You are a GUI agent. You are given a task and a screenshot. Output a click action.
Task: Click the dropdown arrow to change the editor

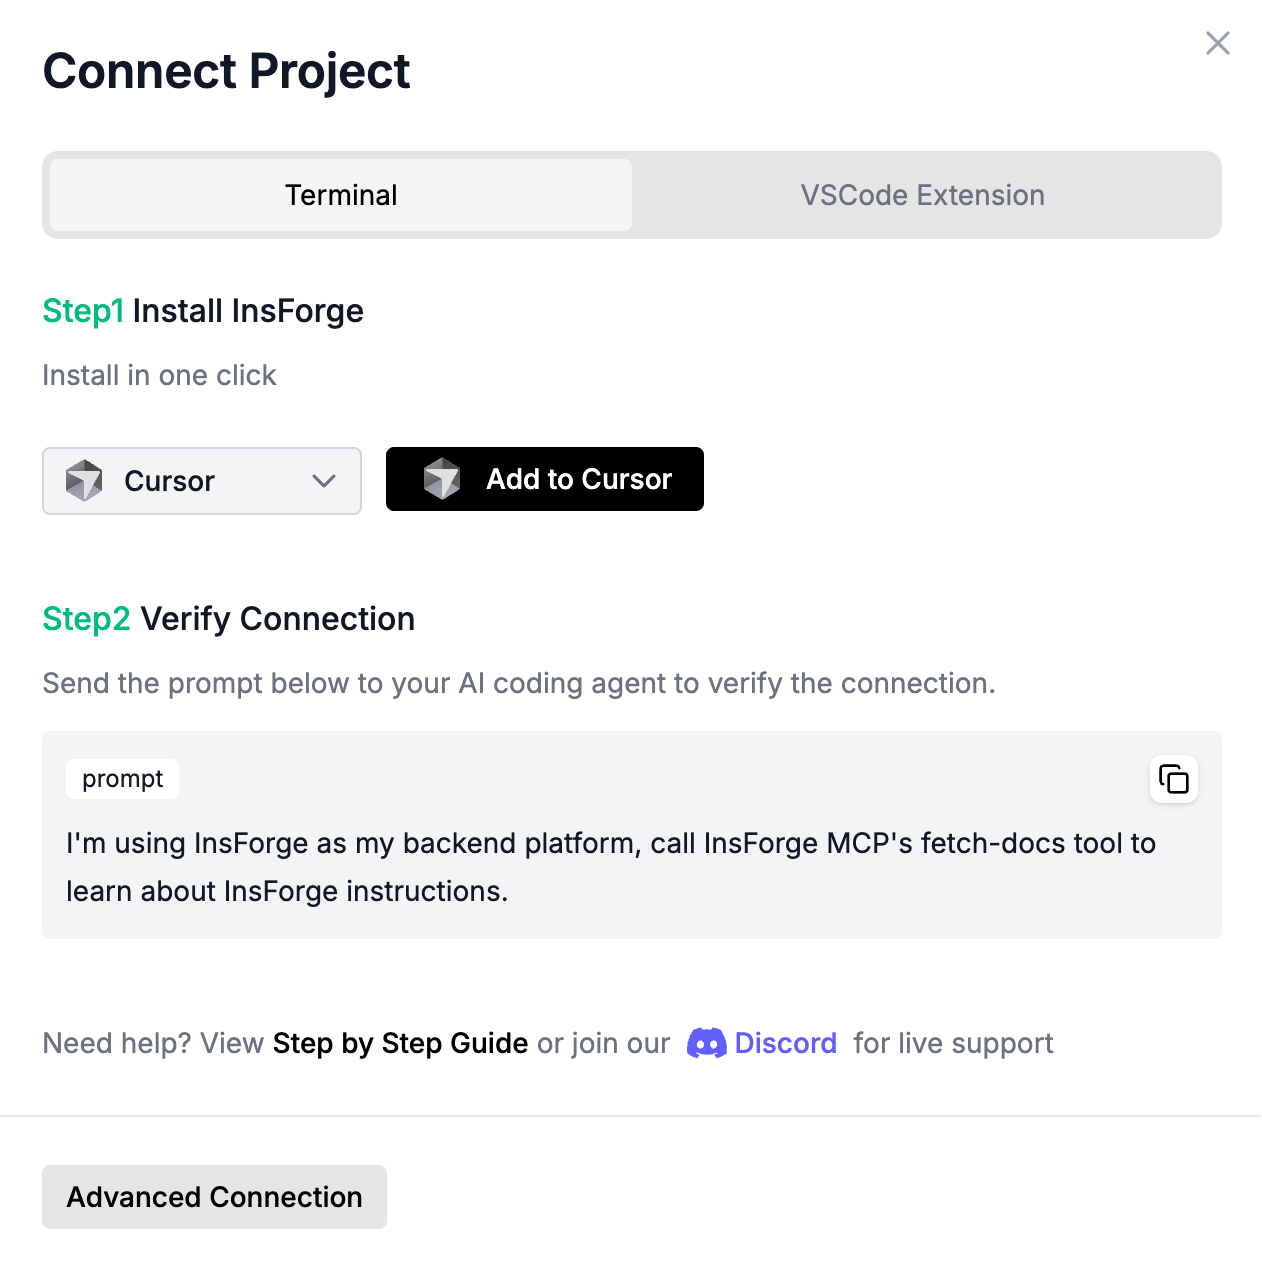pos(323,481)
